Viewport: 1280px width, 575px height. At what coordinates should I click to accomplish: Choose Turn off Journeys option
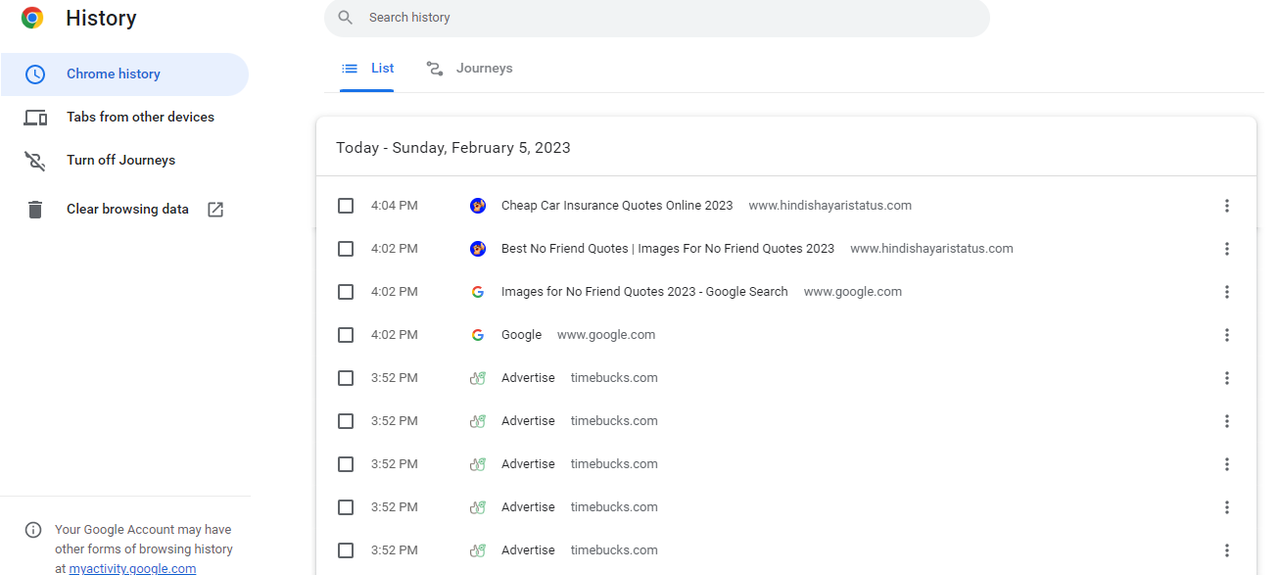tap(124, 160)
